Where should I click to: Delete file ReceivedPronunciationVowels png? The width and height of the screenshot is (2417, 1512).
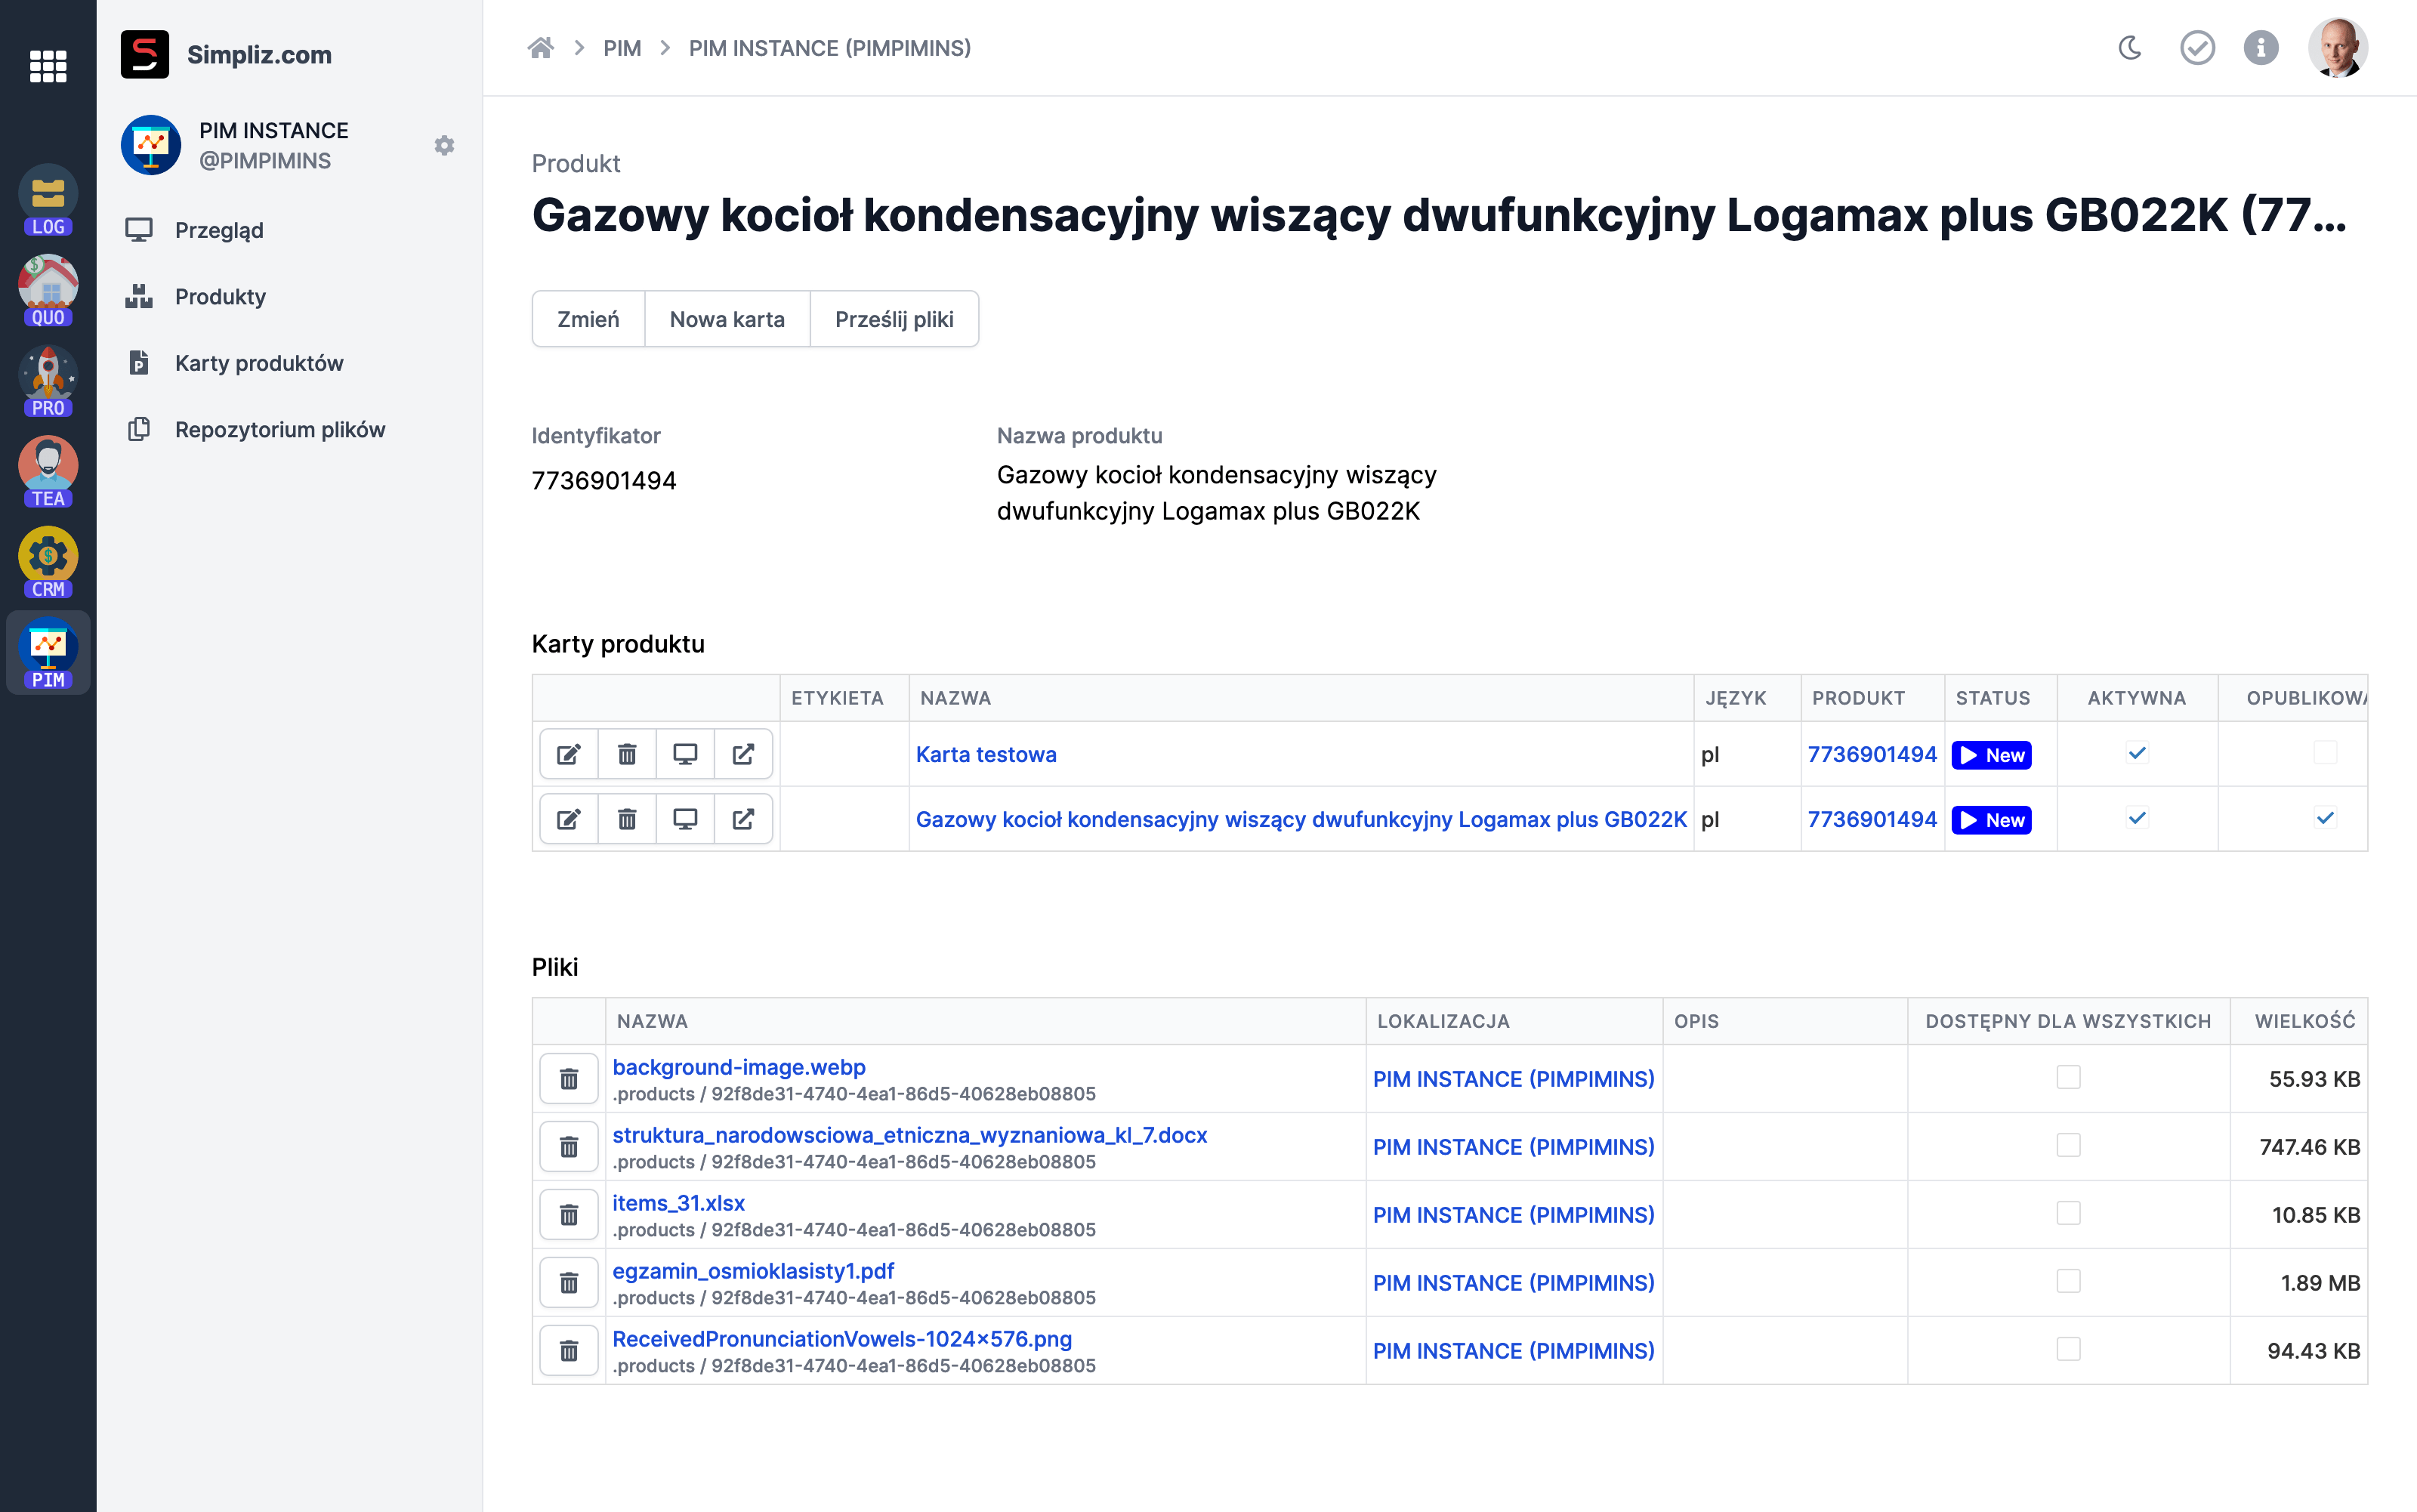point(569,1351)
